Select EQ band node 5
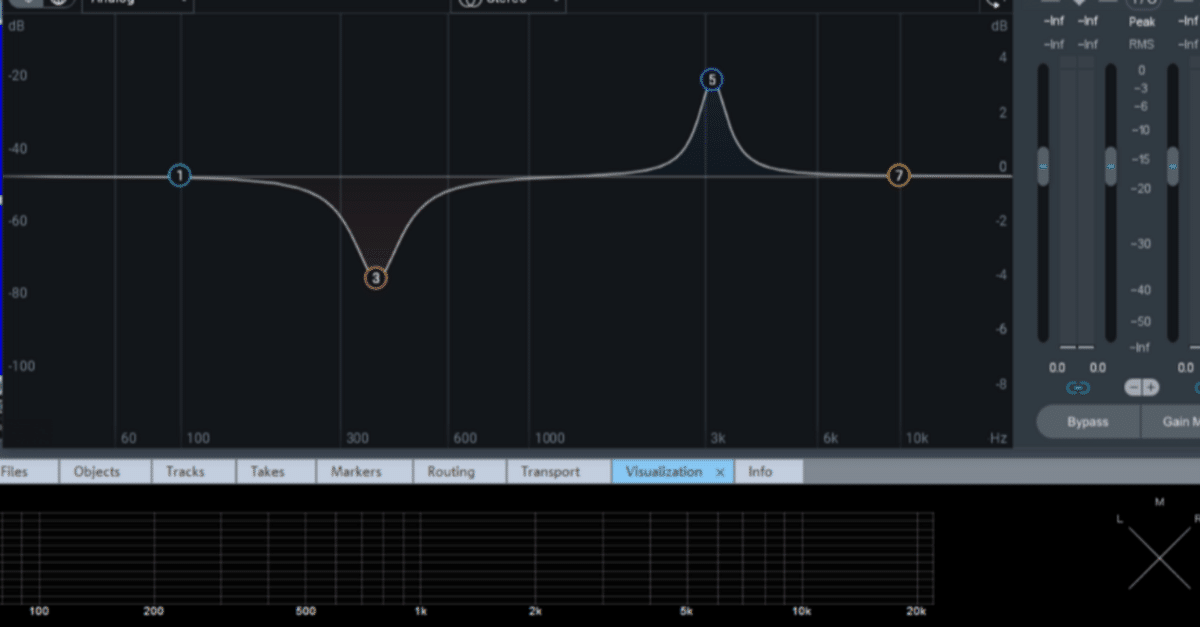The height and width of the screenshot is (627, 1200). point(712,80)
